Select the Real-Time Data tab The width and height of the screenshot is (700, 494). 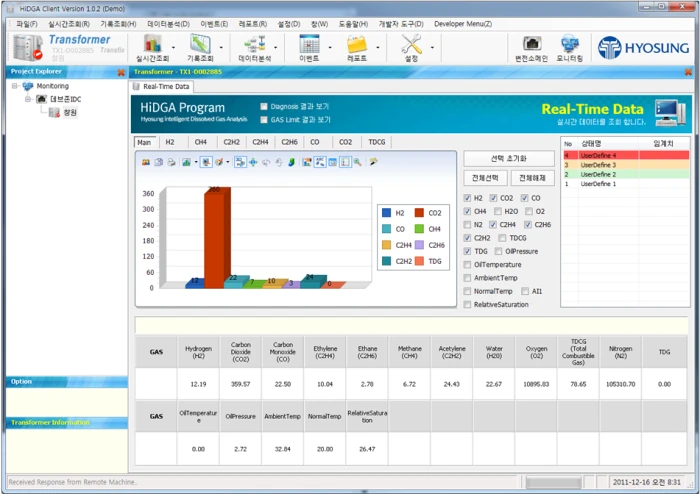click(x=166, y=87)
